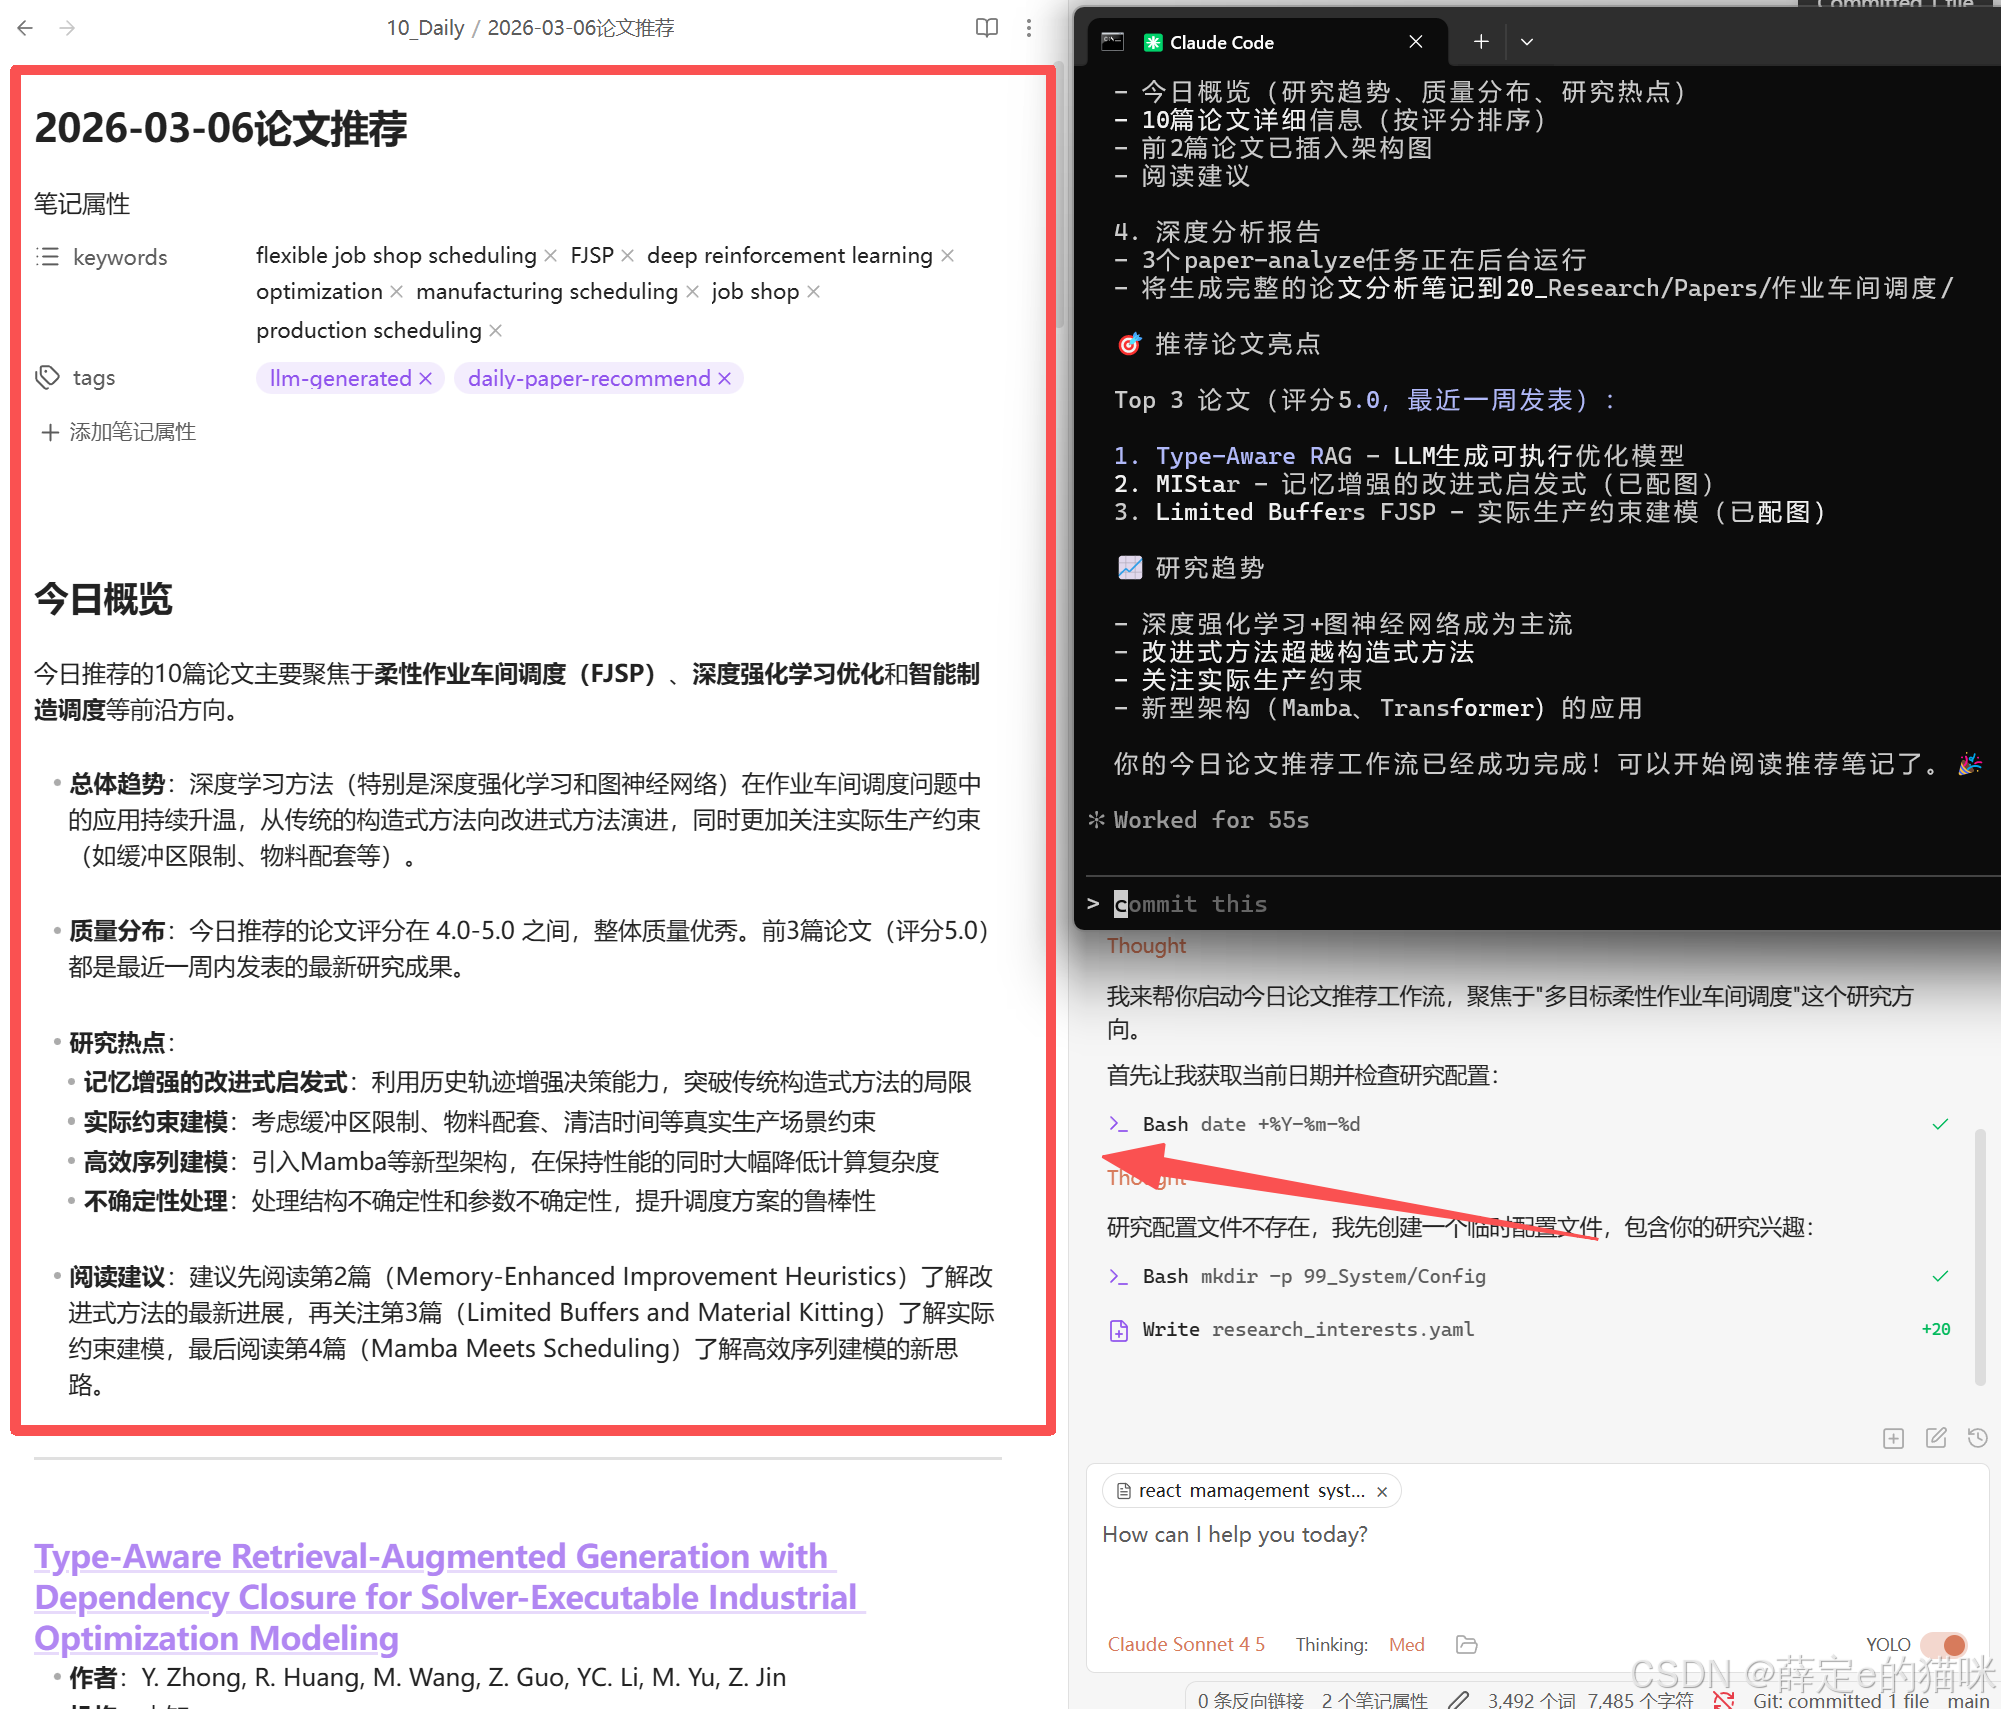Image resolution: width=2001 pixels, height=1709 pixels.
Task: Click 添加笔记属性 to add a note property
Action: (x=117, y=431)
